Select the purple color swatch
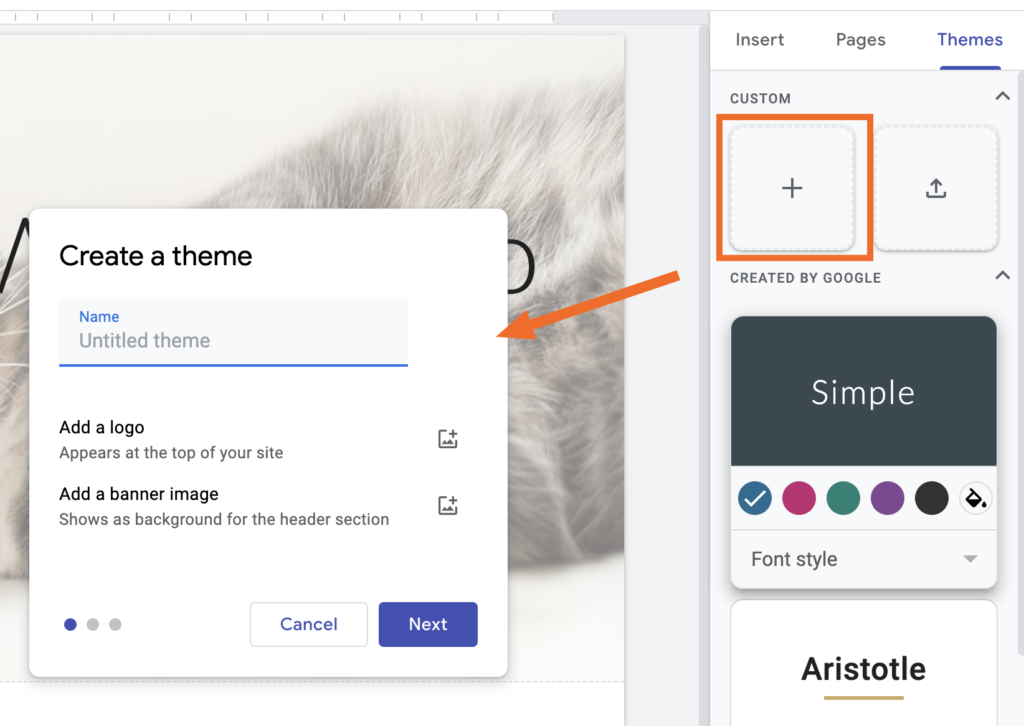The image size is (1024, 726). point(888,499)
